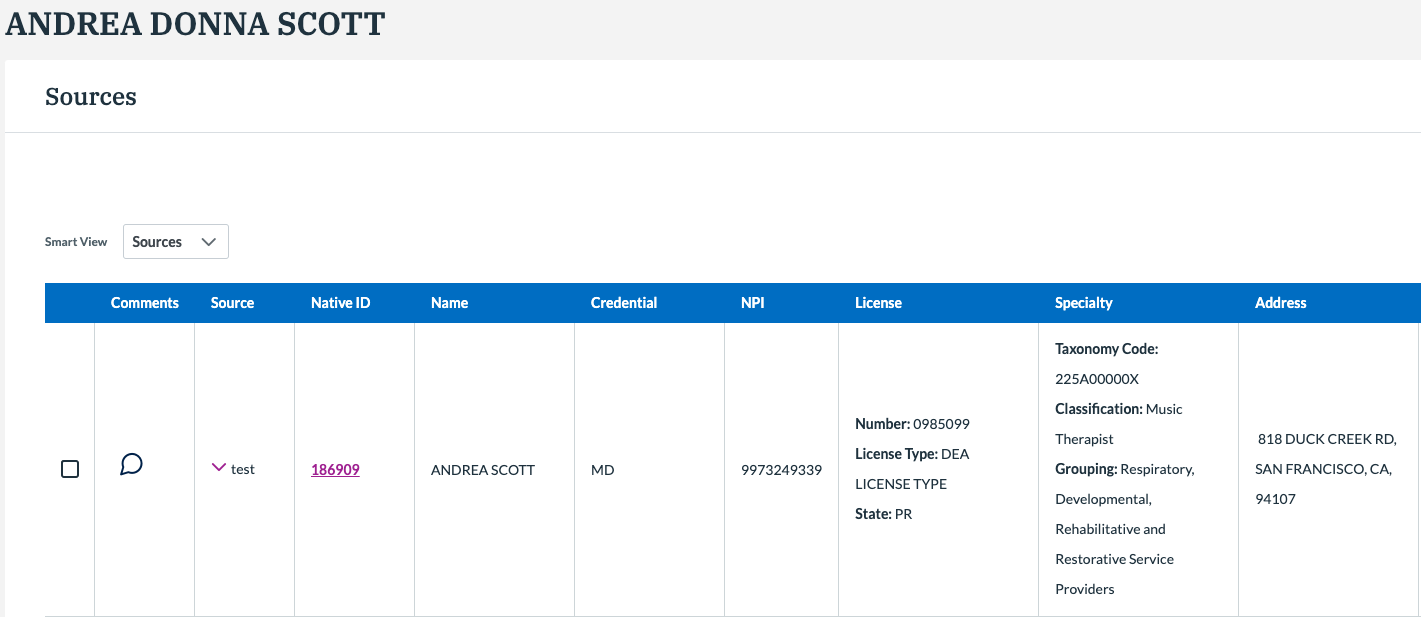The image size is (1421, 617).
Task: Sort by the Name column header
Action: (449, 303)
